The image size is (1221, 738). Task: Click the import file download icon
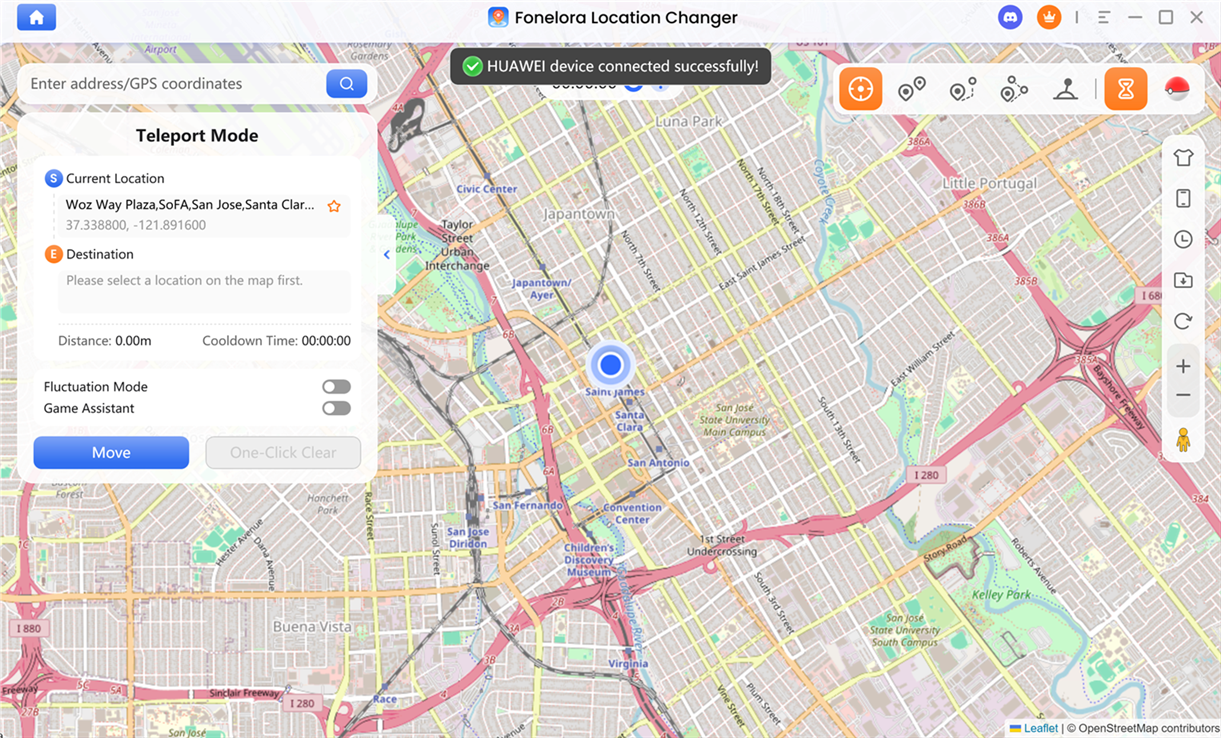[x=1183, y=280]
